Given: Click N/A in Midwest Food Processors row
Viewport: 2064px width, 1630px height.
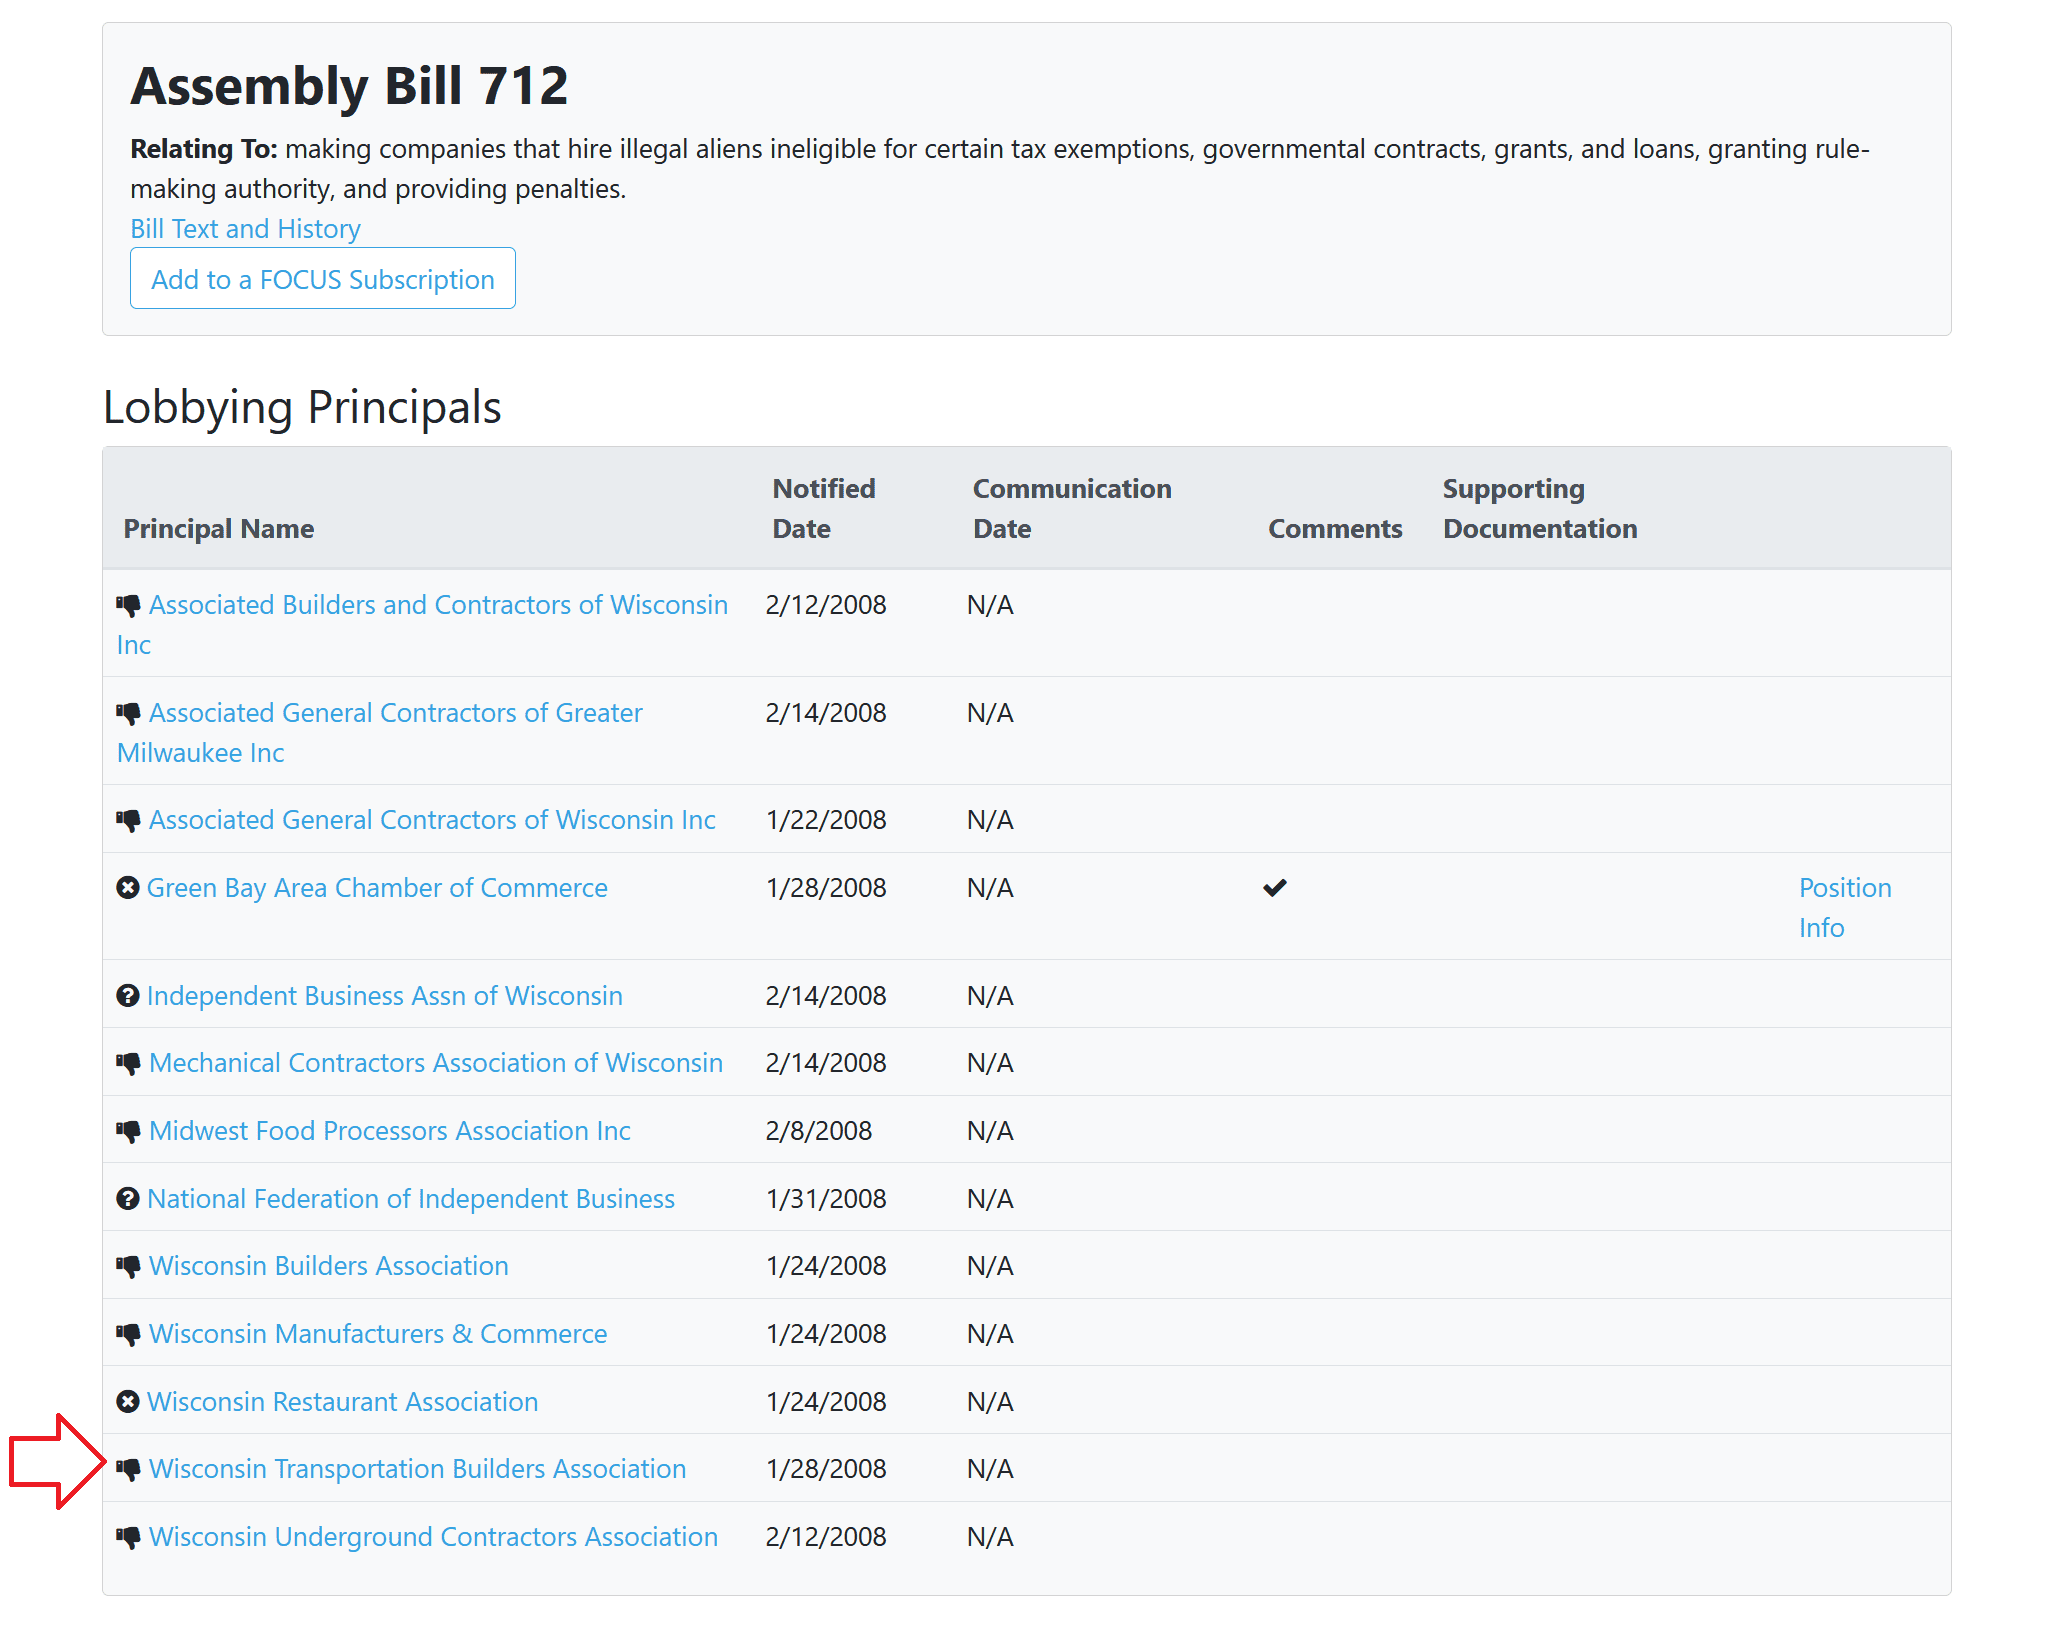Looking at the screenshot, I should [x=990, y=1131].
